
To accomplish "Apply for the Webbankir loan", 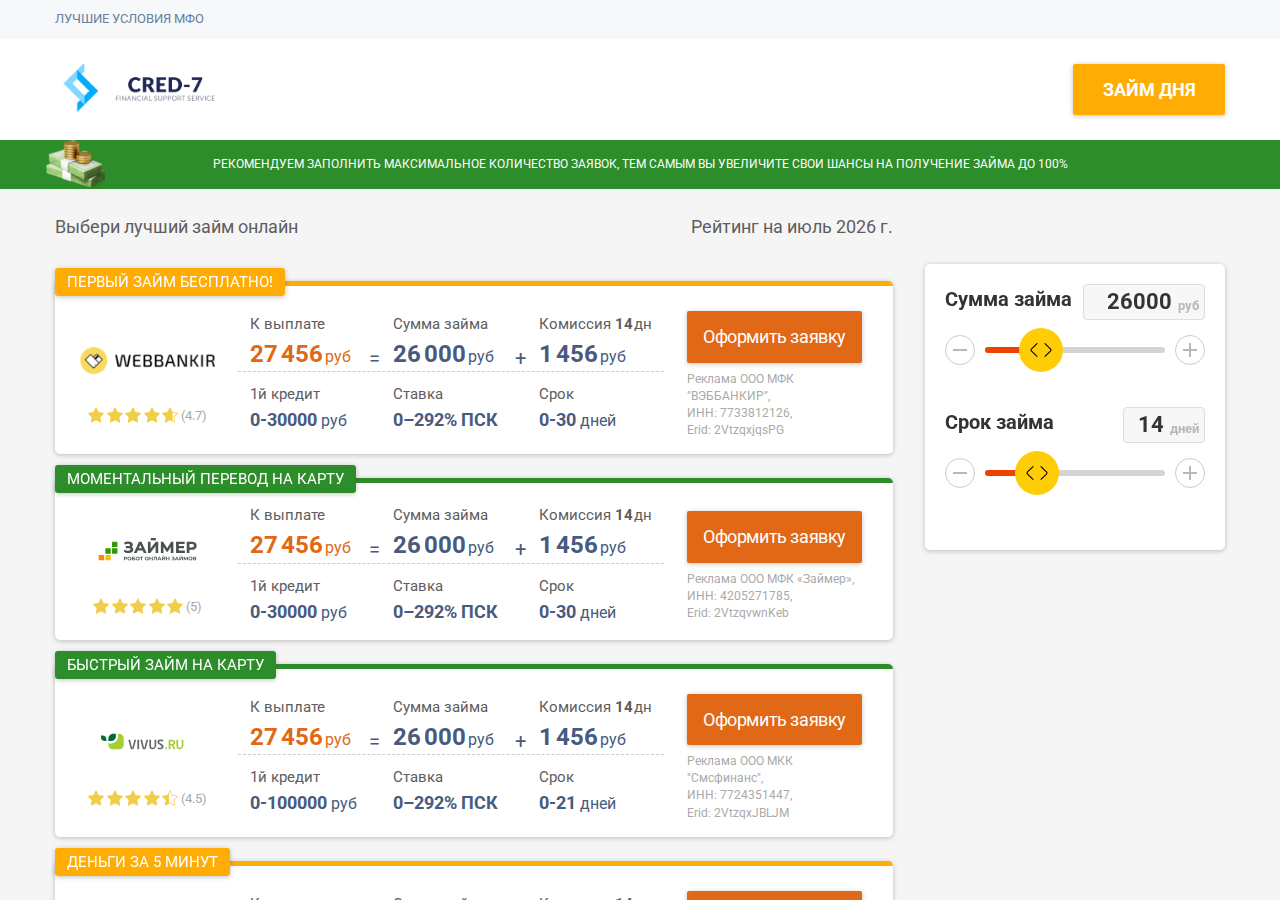I will pyautogui.click(x=774, y=337).
